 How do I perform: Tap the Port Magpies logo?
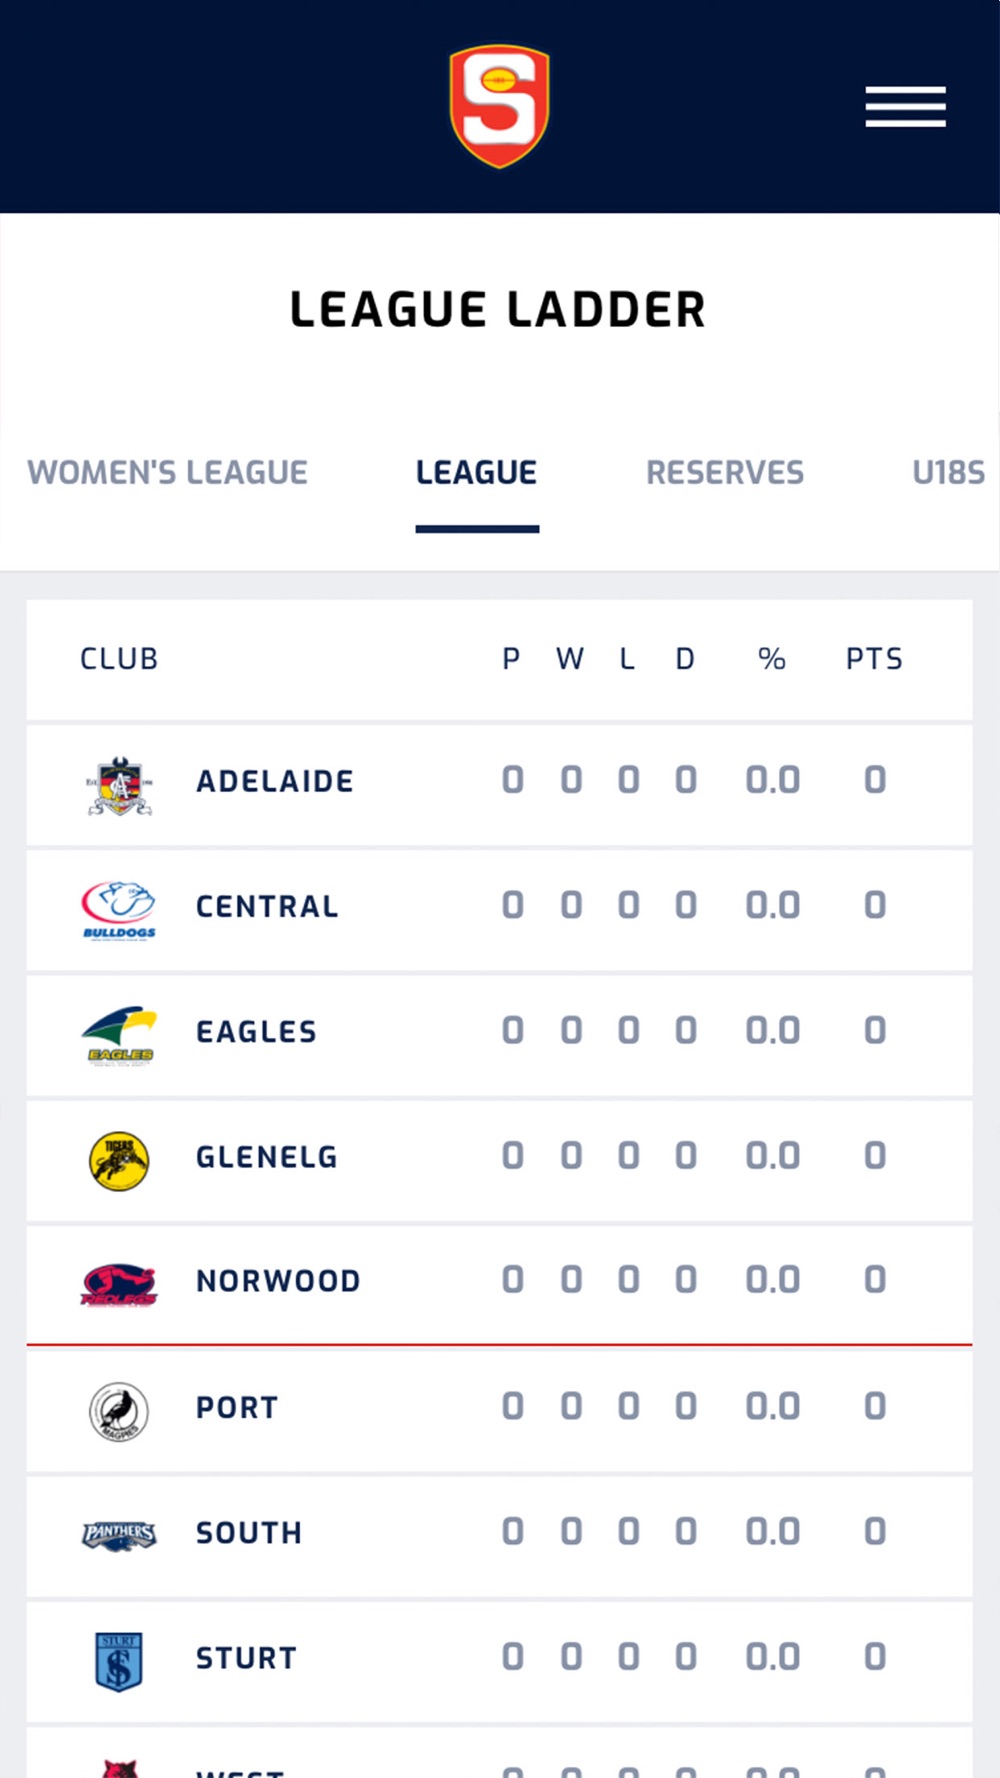tap(119, 1411)
